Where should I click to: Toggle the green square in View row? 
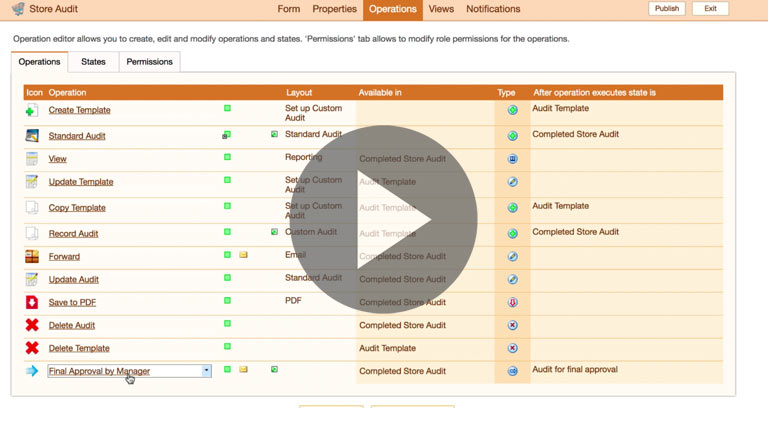click(x=227, y=157)
